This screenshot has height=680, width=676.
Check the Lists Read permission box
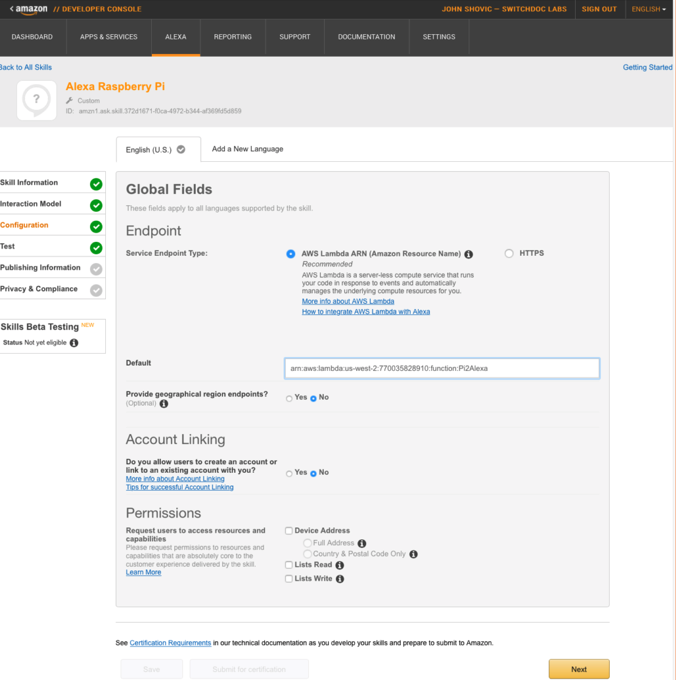(289, 566)
